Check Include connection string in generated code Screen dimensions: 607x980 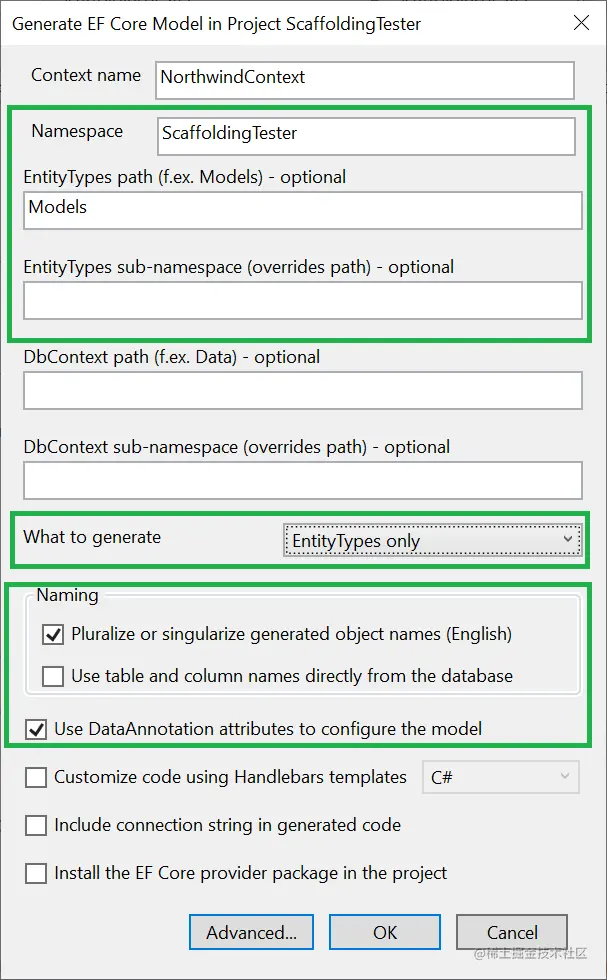pyautogui.click(x=36, y=825)
